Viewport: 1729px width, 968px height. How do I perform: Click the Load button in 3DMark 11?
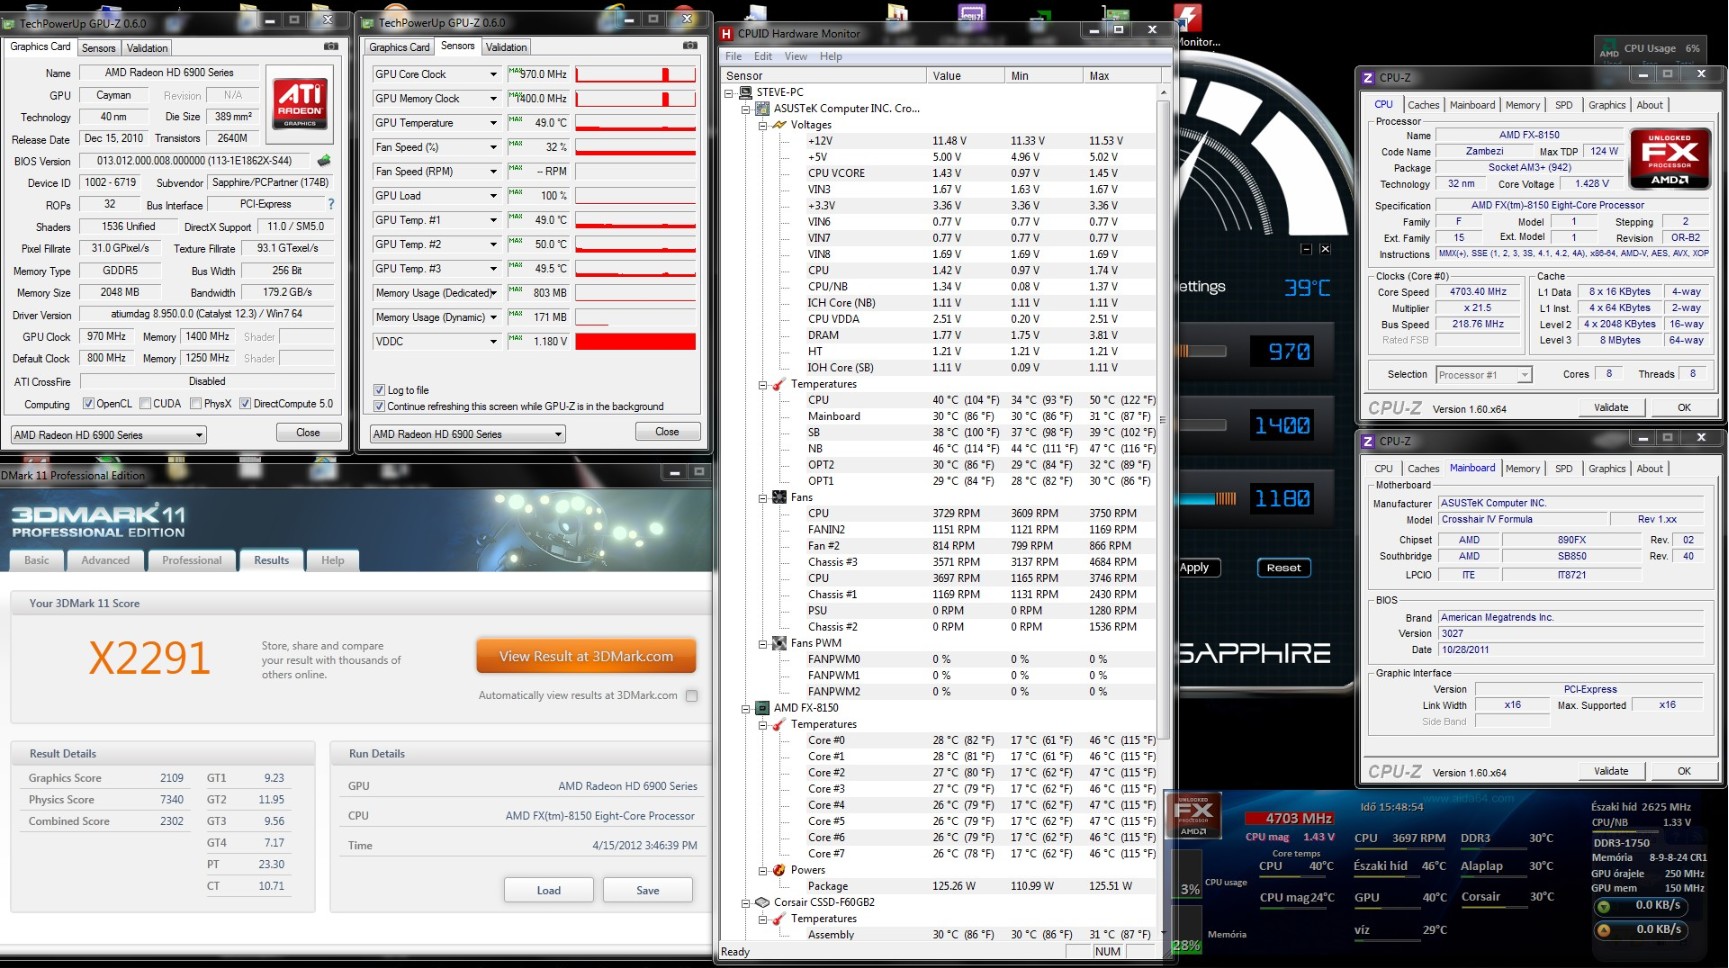549,890
